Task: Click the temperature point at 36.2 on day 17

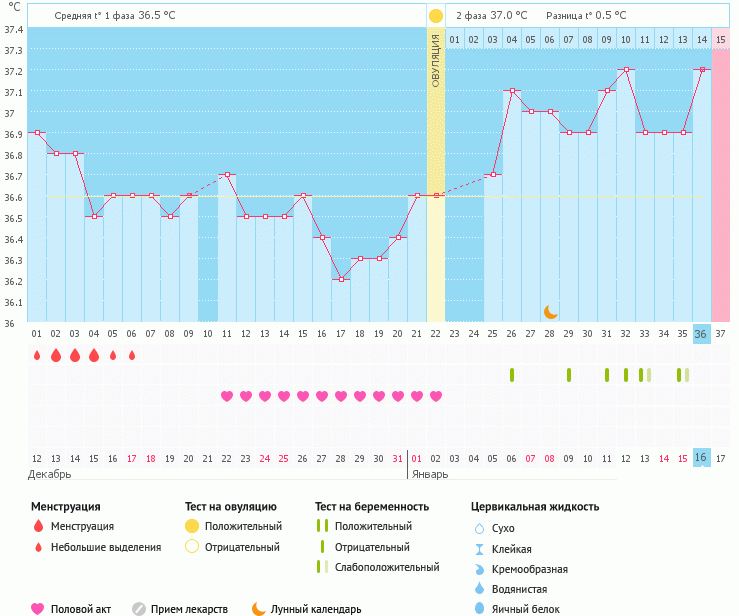Action: pyautogui.click(x=341, y=279)
